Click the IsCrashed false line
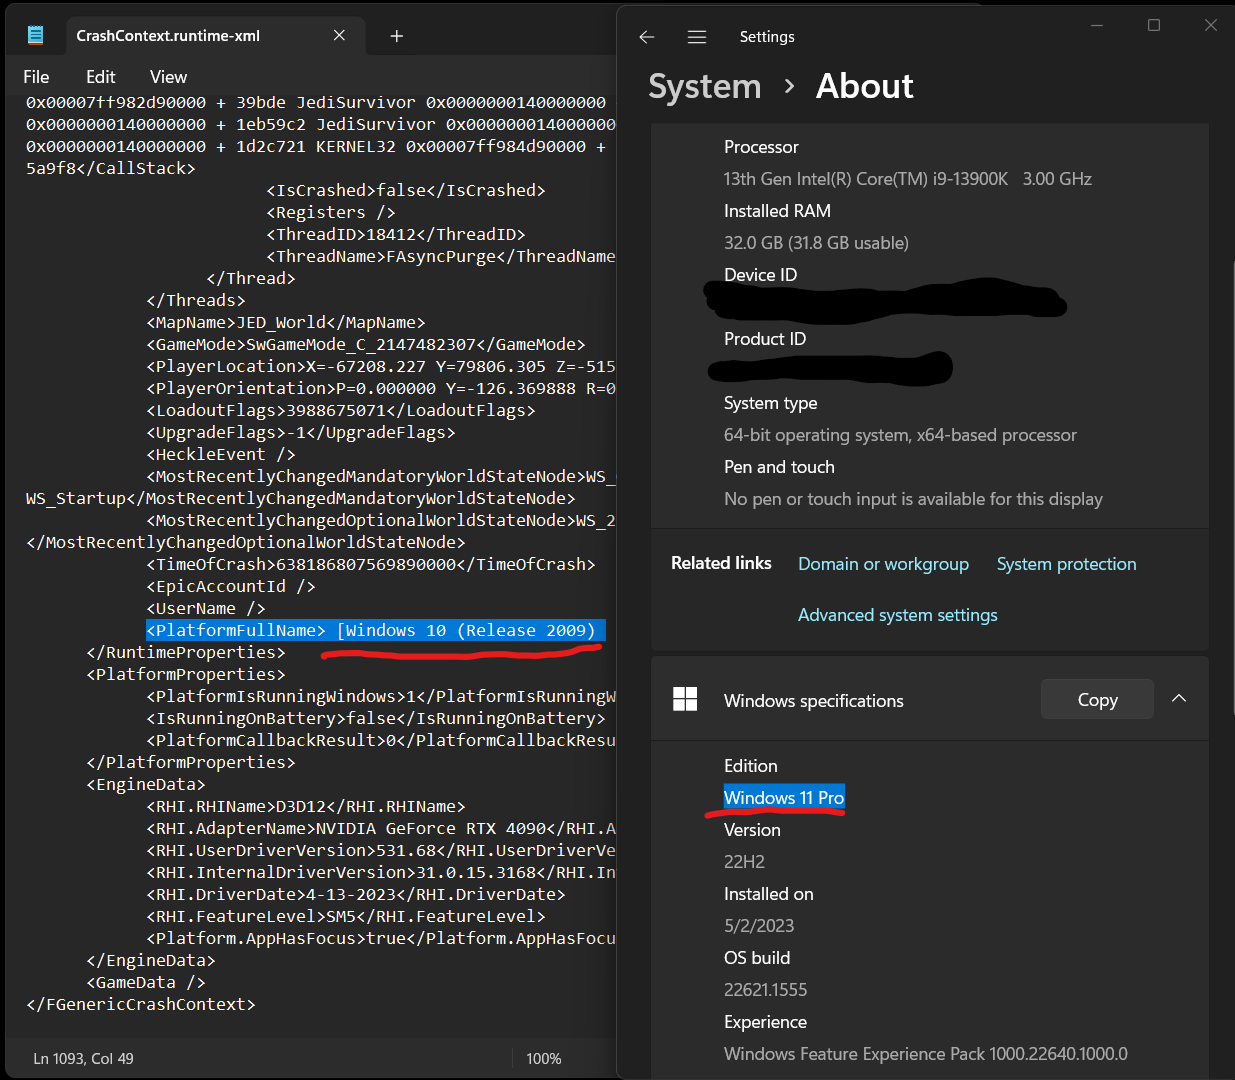The height and width of the screenshot is (1080, 1235). [x=406, y=190]
